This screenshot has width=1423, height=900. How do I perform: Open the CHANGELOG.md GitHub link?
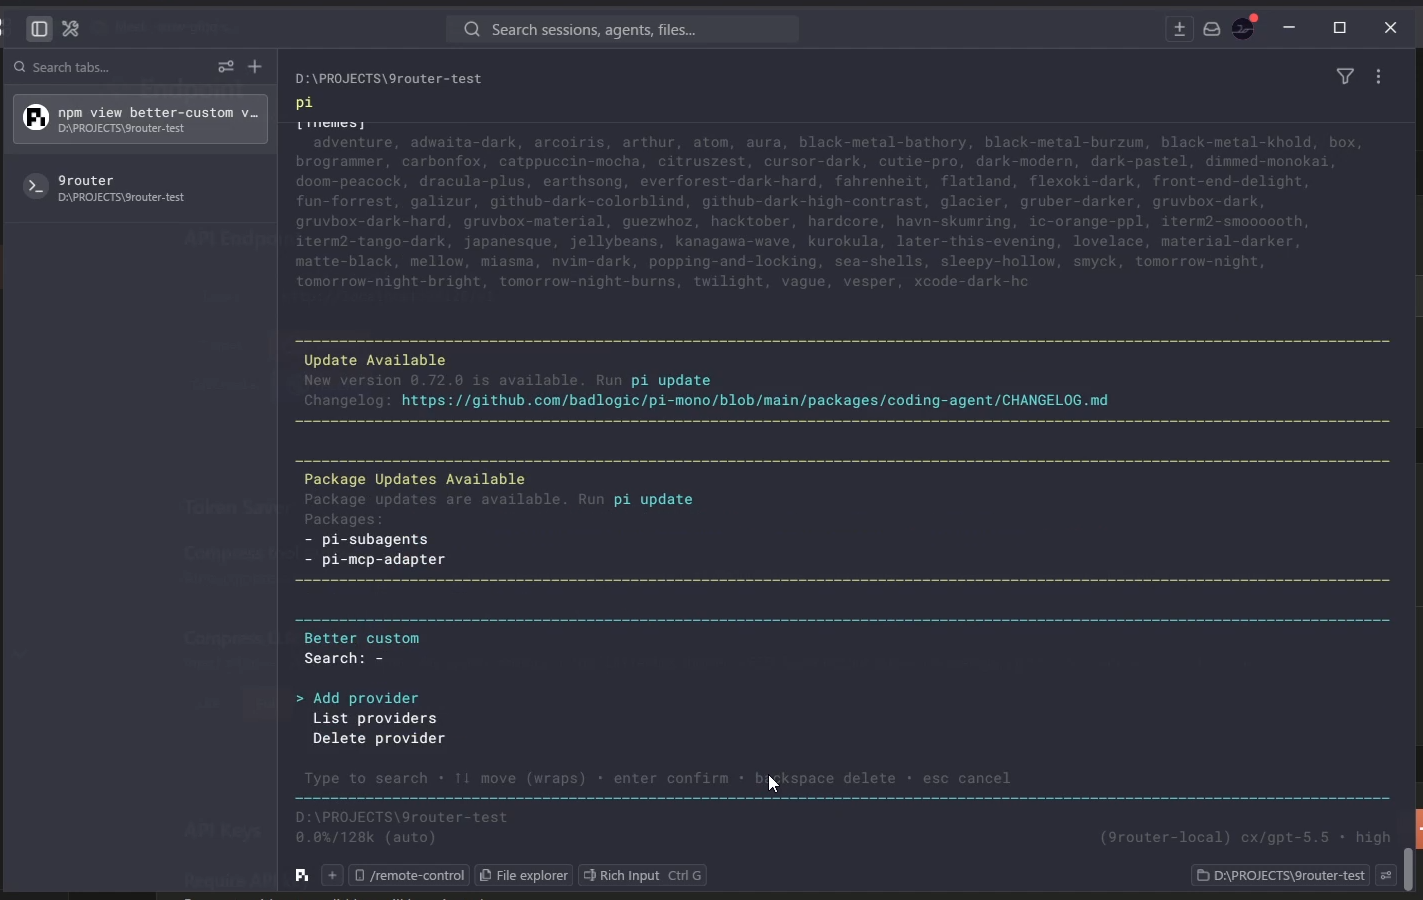point(755,400)
